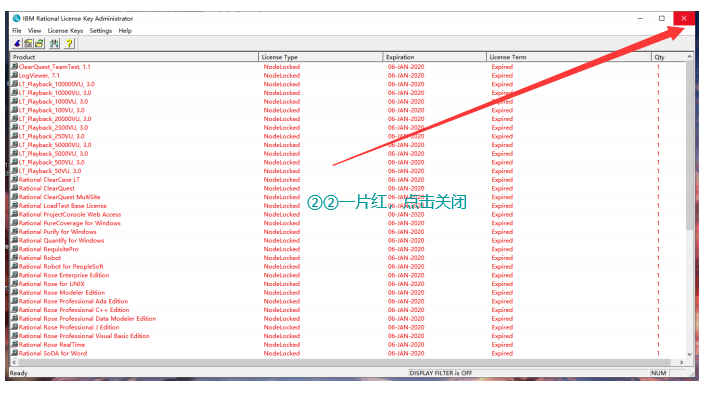Click the IBM Rational app icon in title bar
The width and height of the screenshot is (706, 398).
[x=17, y=18]
